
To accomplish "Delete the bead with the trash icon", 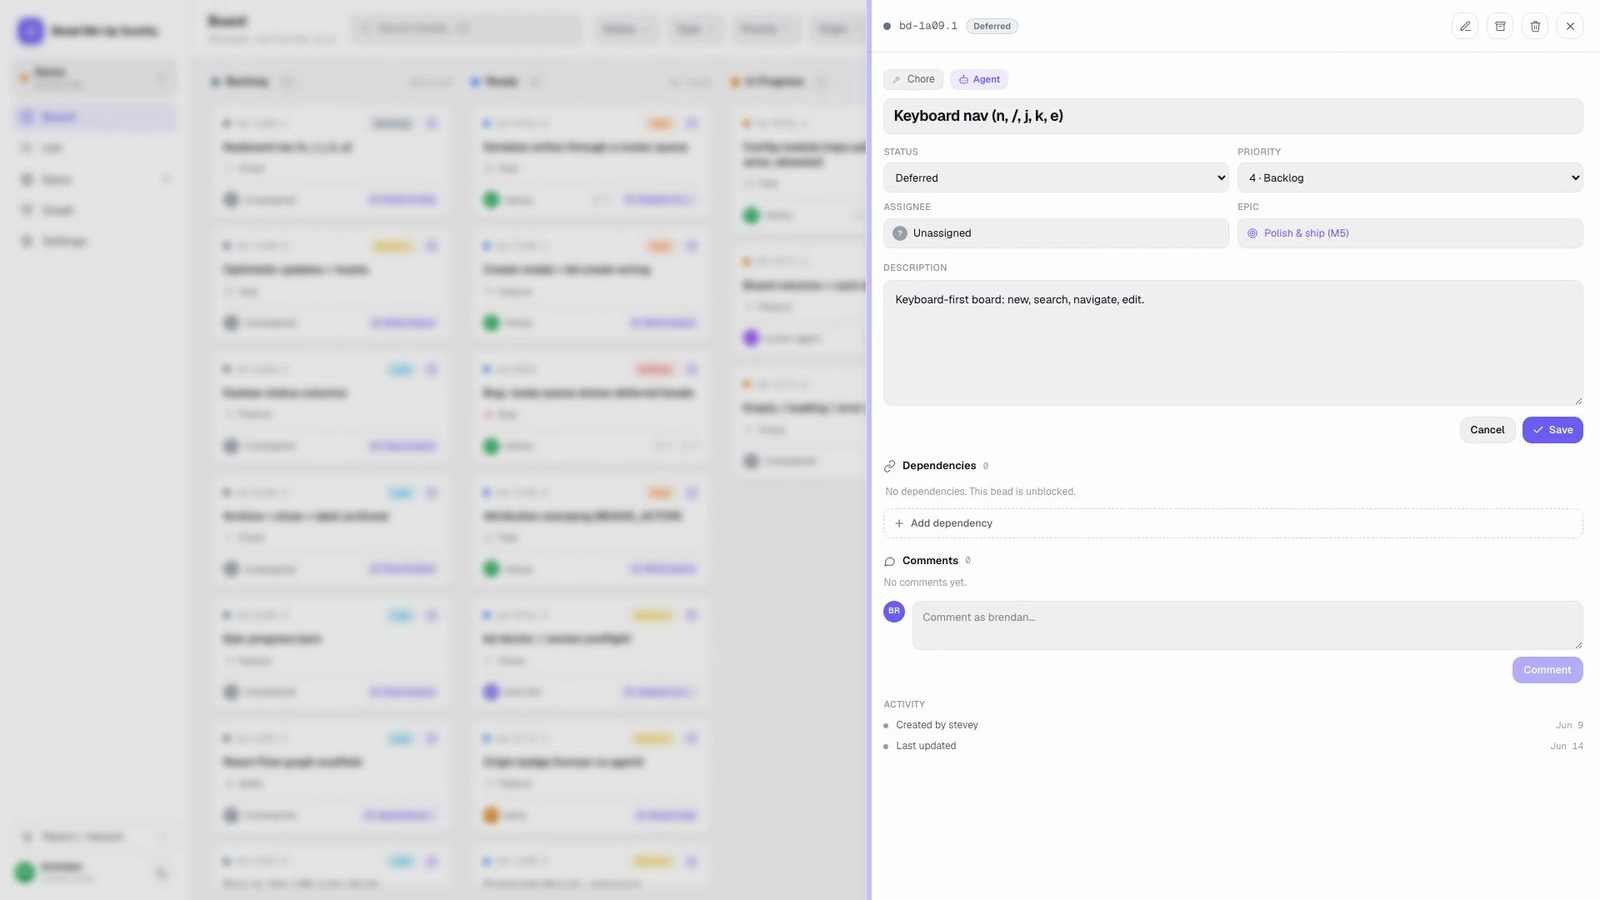I will click(1535, 26).
